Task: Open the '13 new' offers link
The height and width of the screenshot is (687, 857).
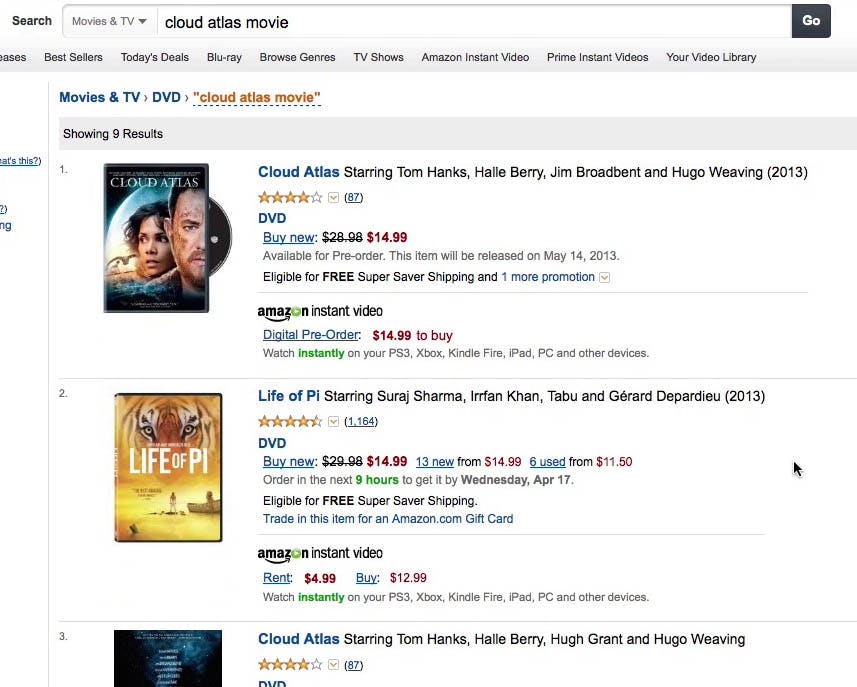Action: tap(434, 462)
